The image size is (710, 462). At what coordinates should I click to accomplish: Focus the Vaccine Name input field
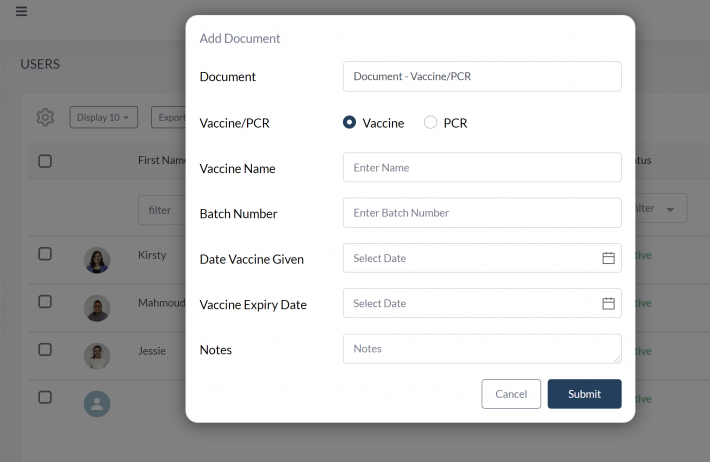coord(482,168)
